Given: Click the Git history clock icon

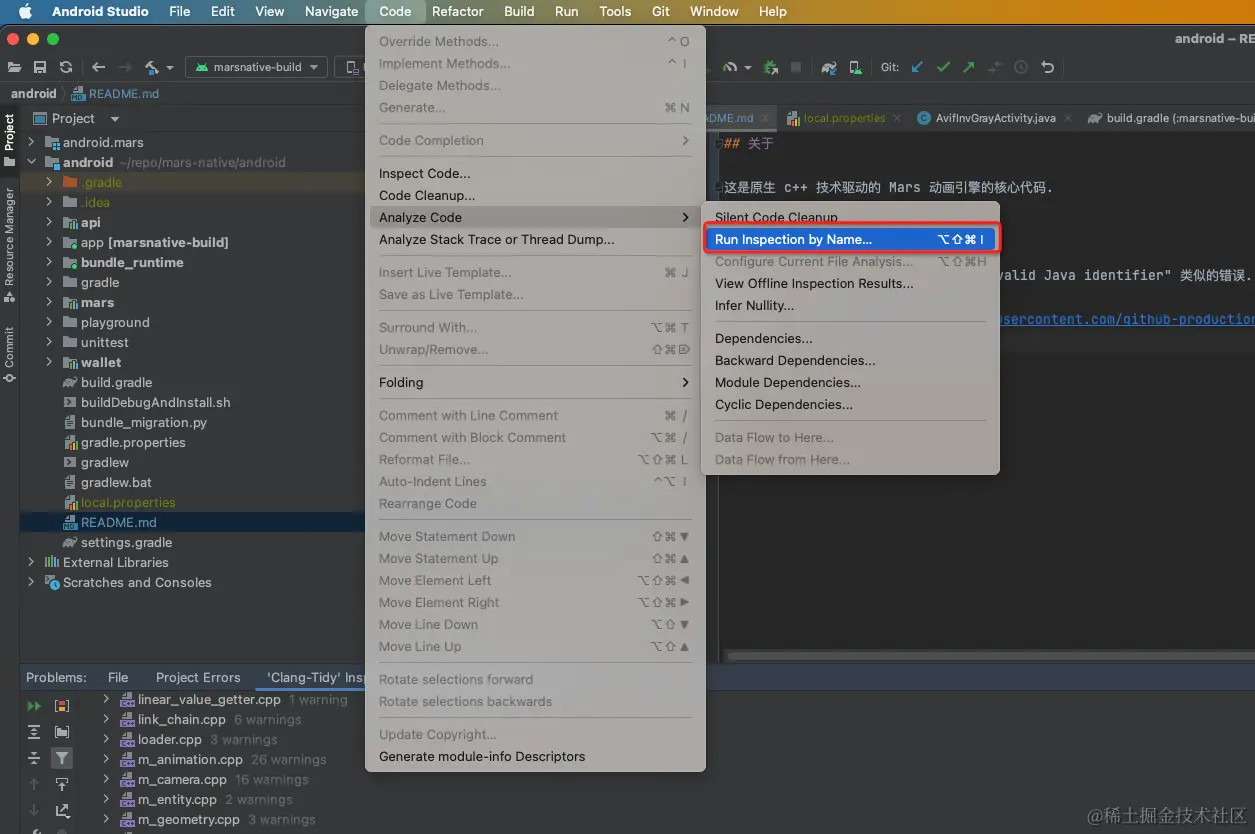Looking at the screenshot, I should point(1021,67).
